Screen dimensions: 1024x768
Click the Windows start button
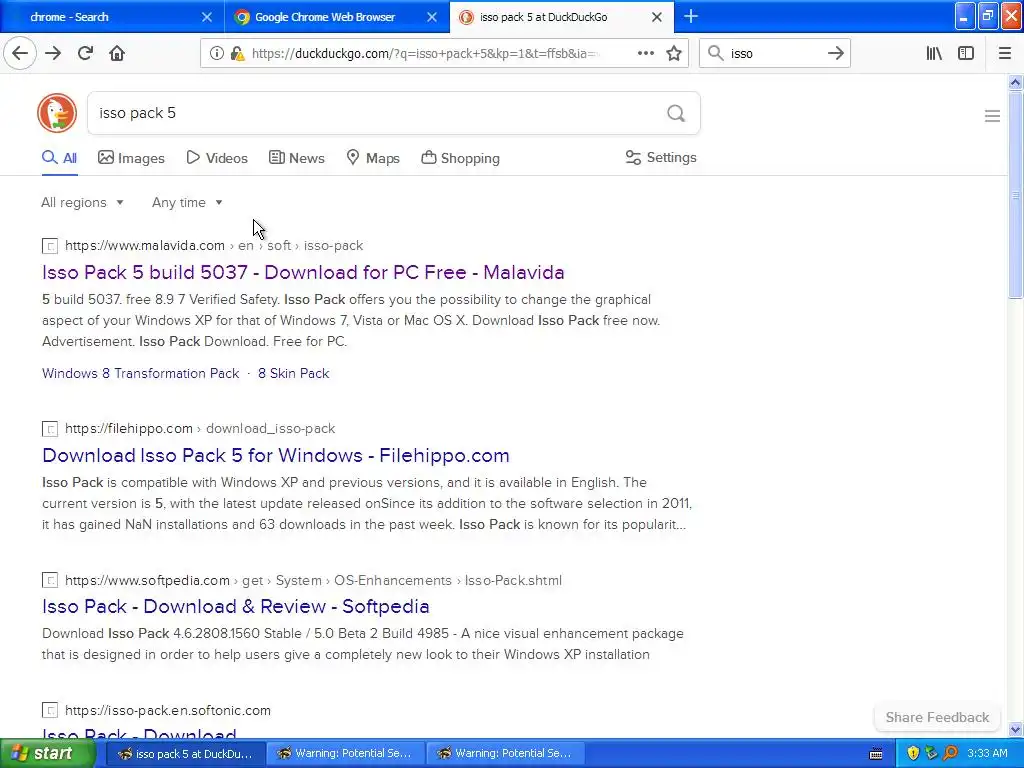click(x=47, y=753)
